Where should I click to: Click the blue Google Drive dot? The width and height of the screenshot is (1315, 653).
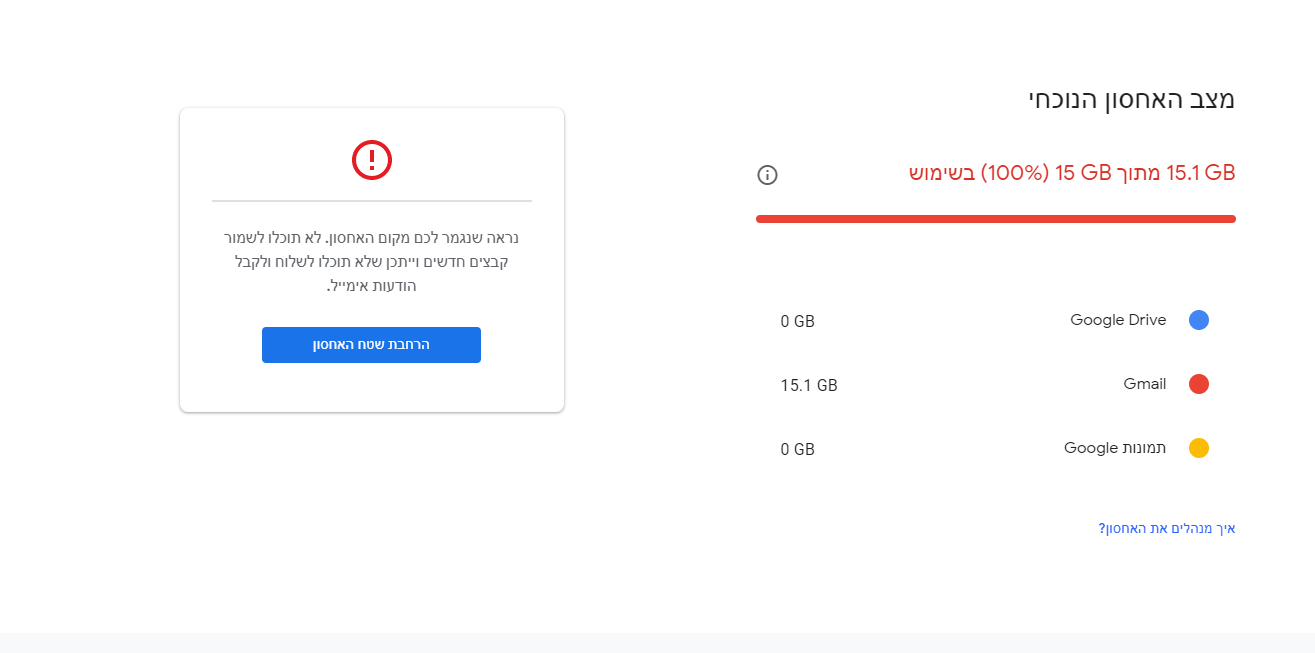tap(1199, 320)
